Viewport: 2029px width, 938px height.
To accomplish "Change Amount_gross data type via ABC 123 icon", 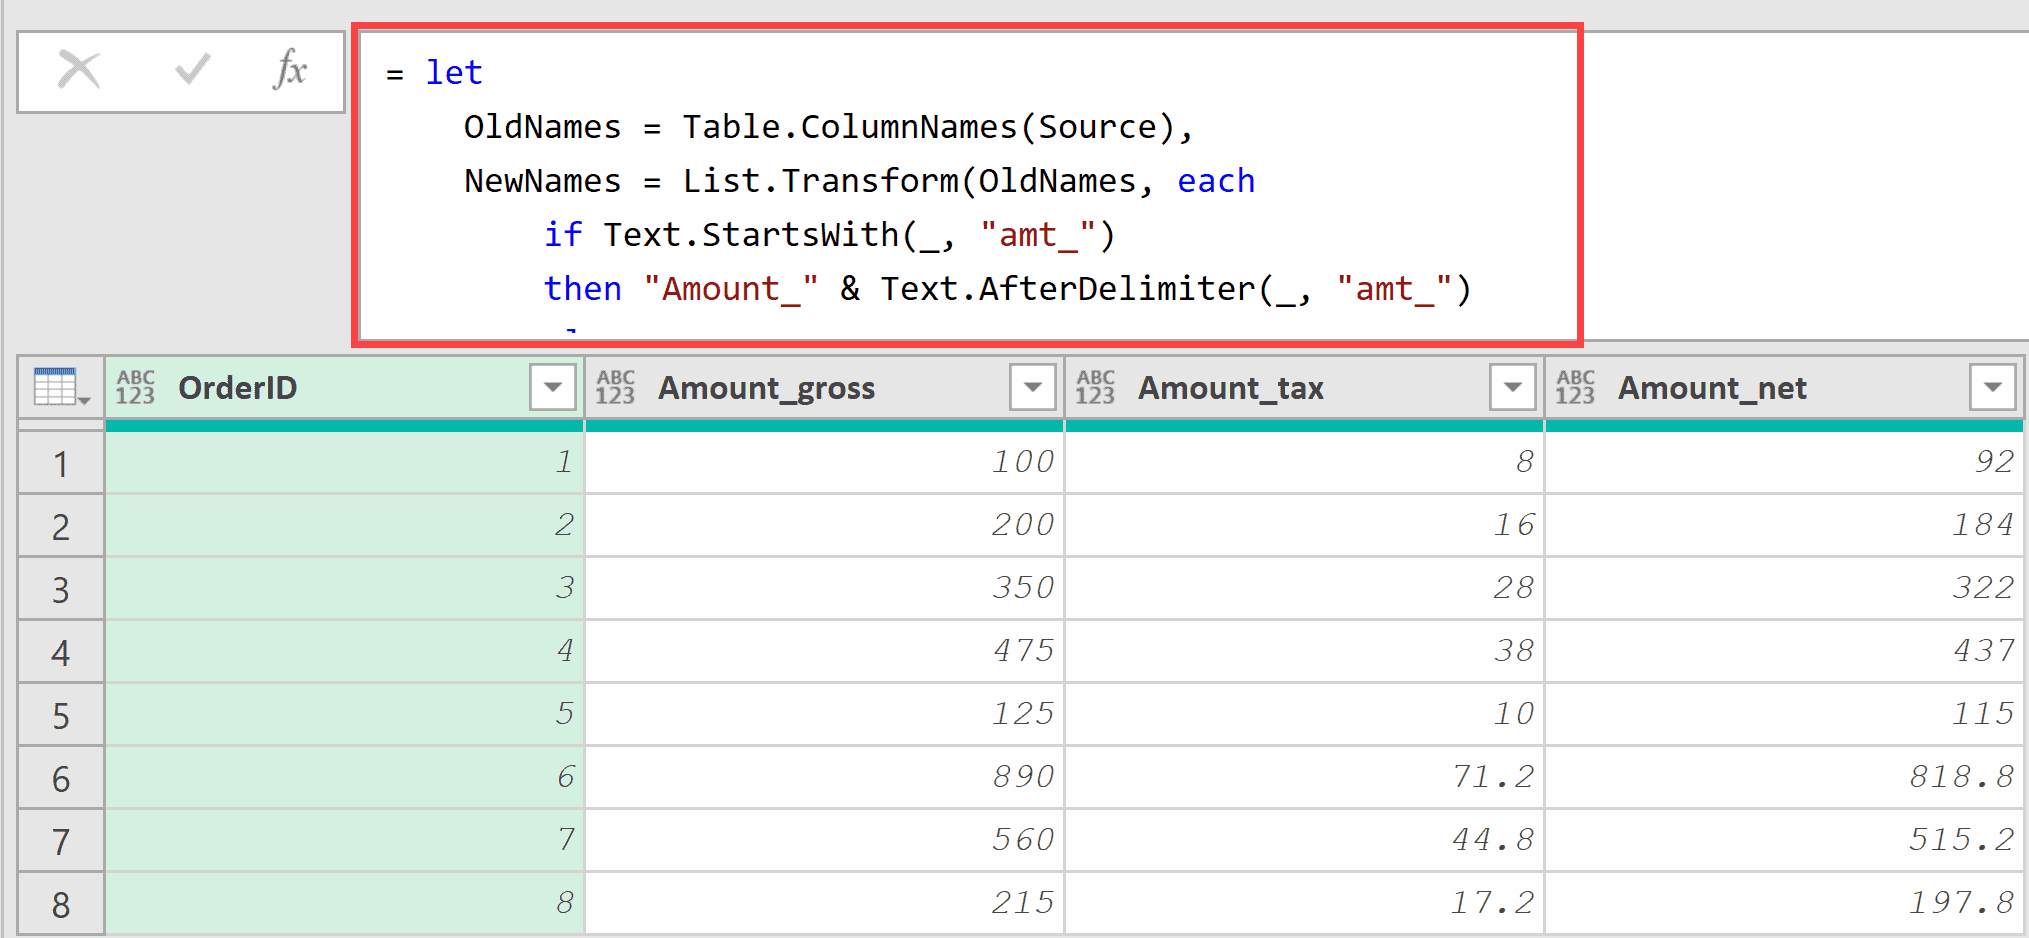I will (x=615, y=388).
